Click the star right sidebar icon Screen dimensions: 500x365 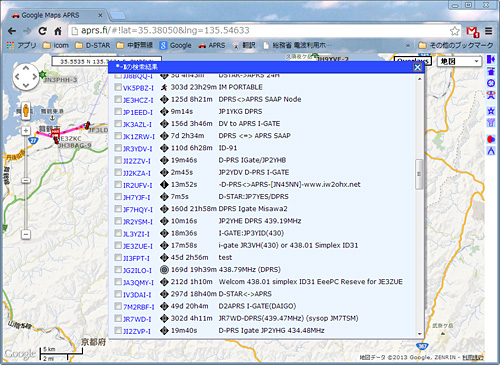click(491, 111)
